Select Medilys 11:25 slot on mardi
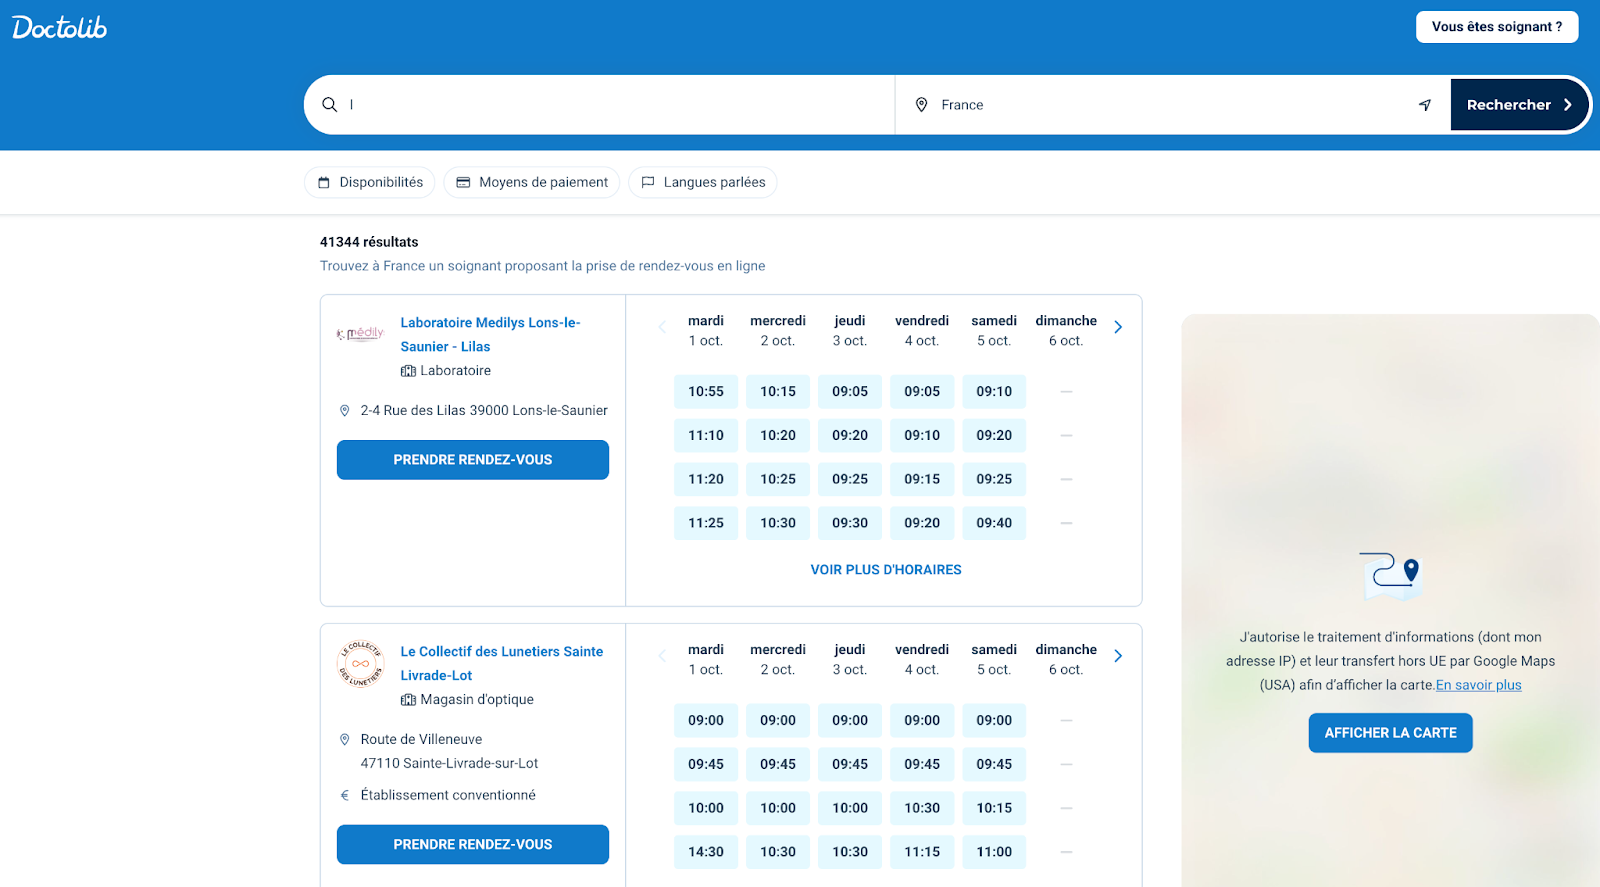This screenshot has width=1600, height=887. 706,523
